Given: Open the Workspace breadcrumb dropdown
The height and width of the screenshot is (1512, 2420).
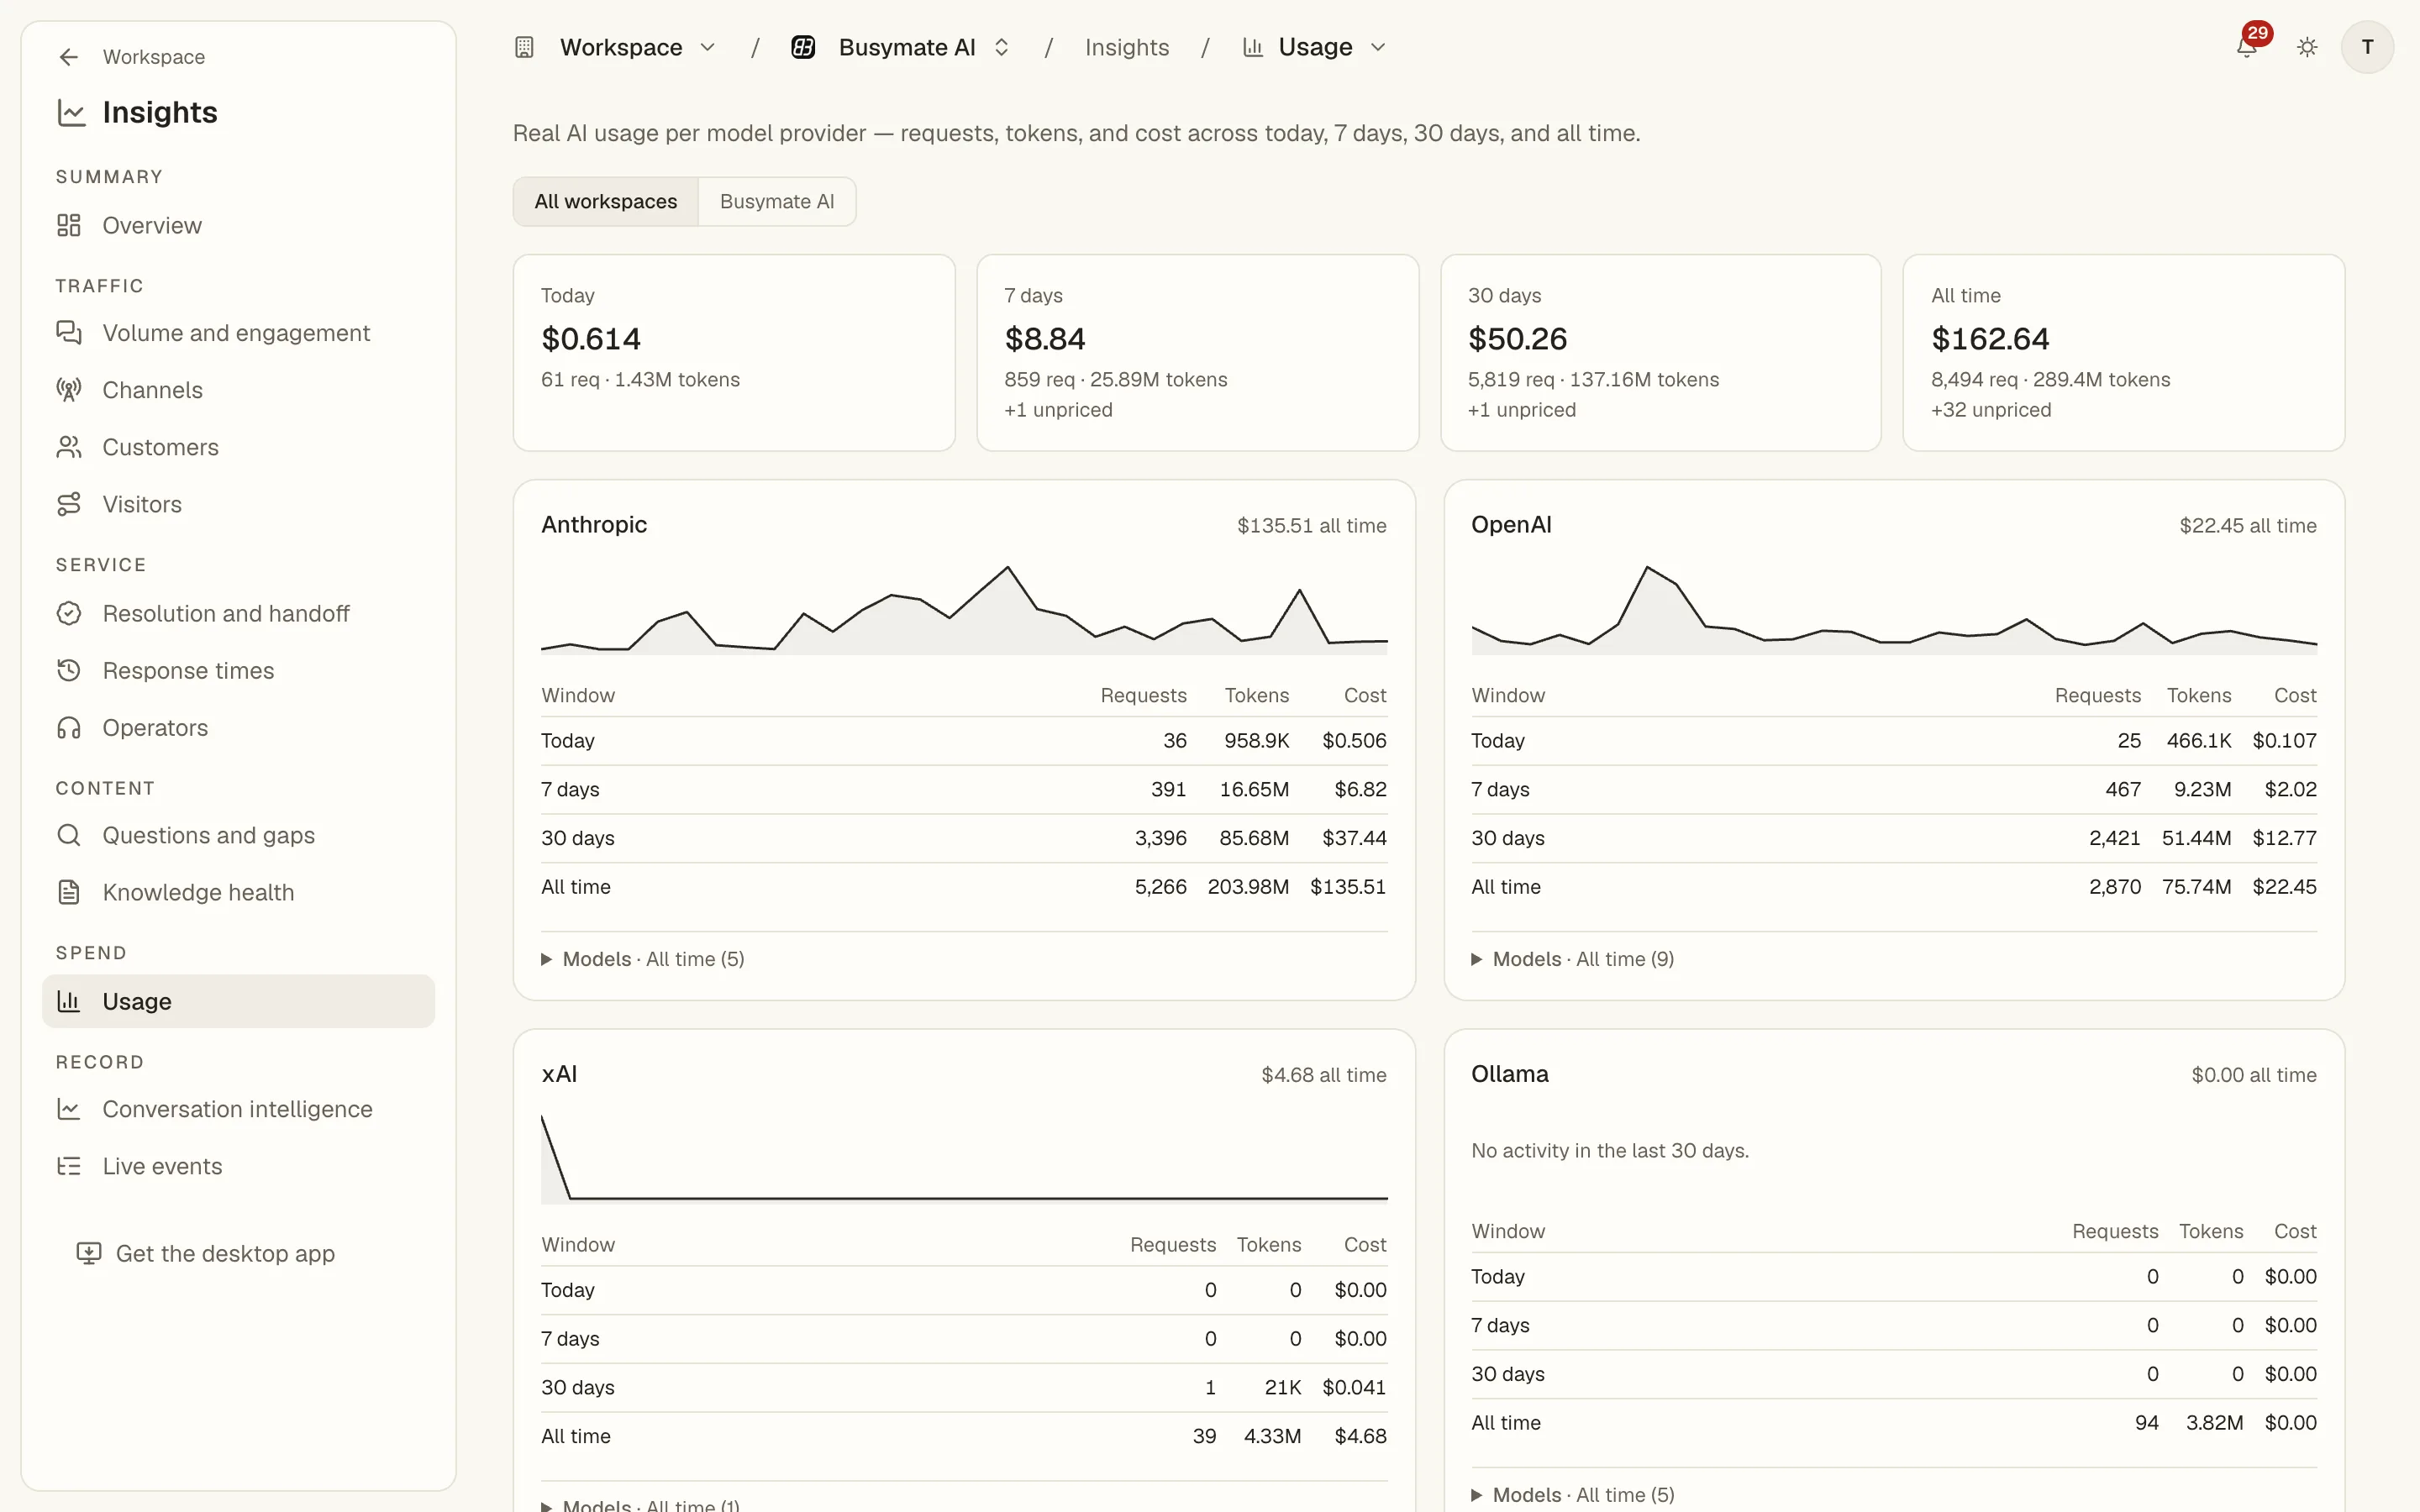Looking at the screenshot, I should [637, 47].
